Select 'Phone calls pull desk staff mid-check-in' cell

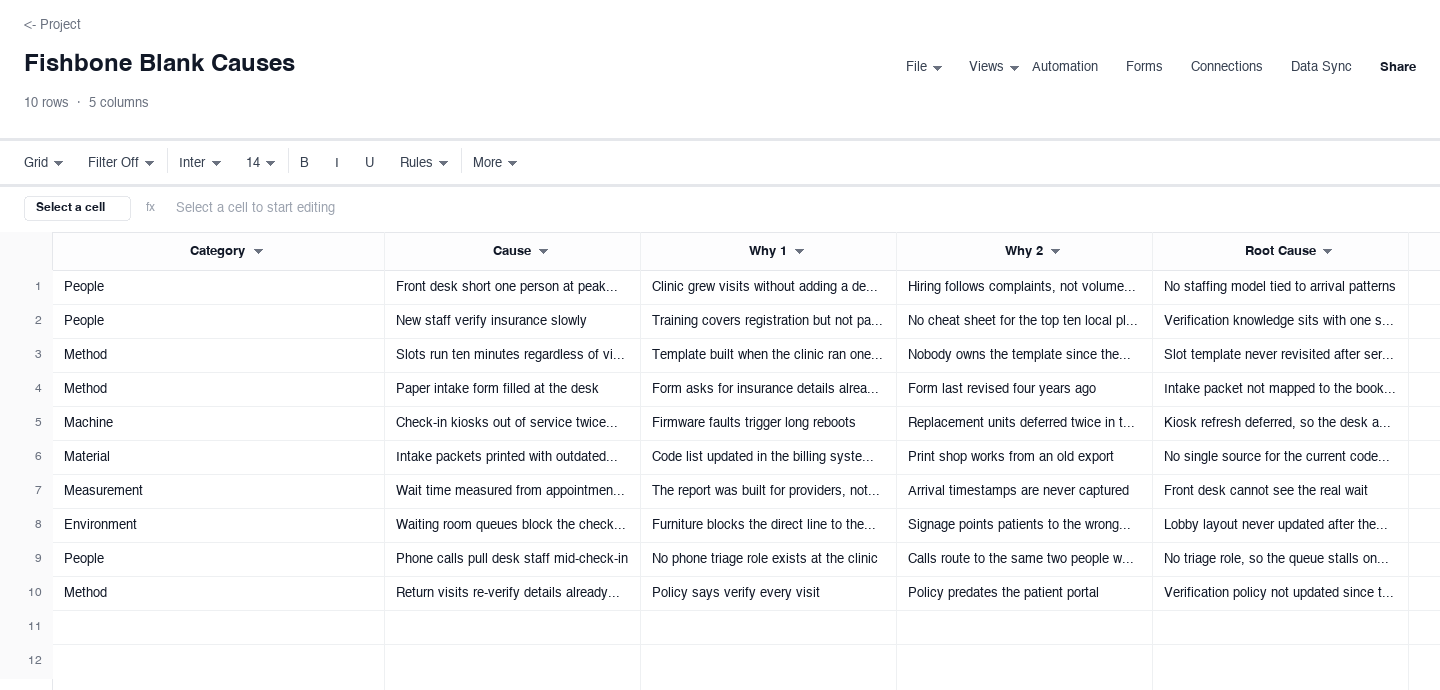point(512,559)
